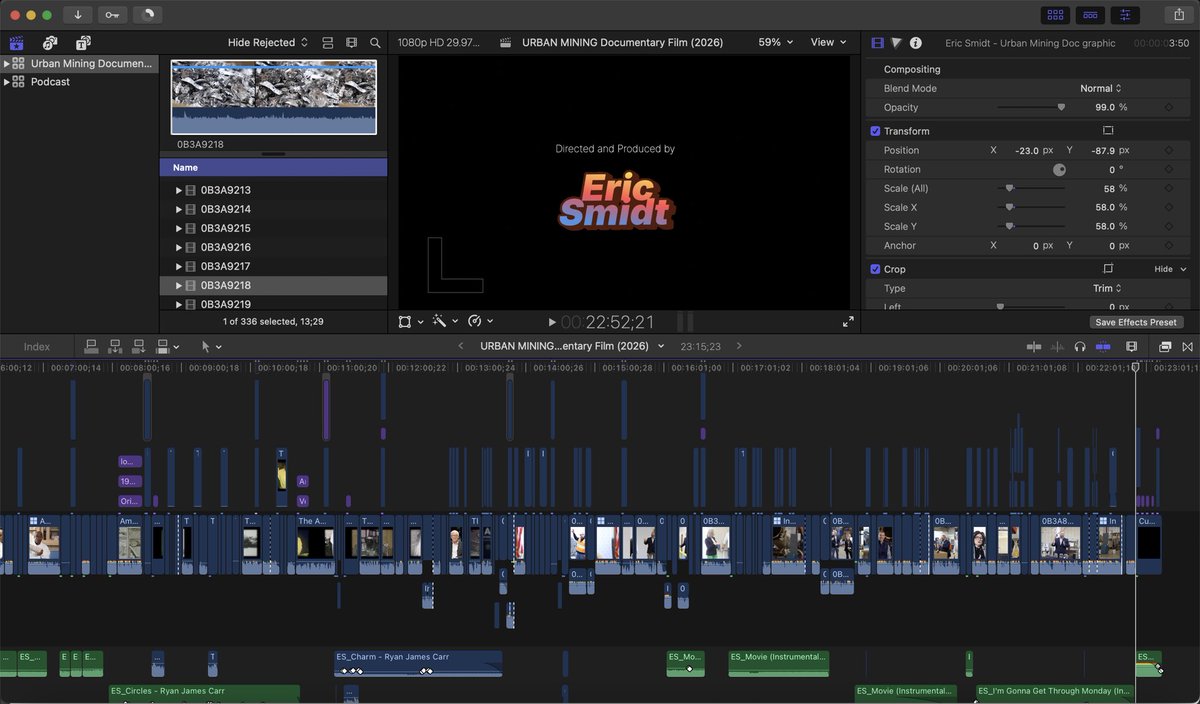Image resolution: width=1200 pixels, height=704 pixels.
Task: Open the timeline Index
Action: point(37,347)
